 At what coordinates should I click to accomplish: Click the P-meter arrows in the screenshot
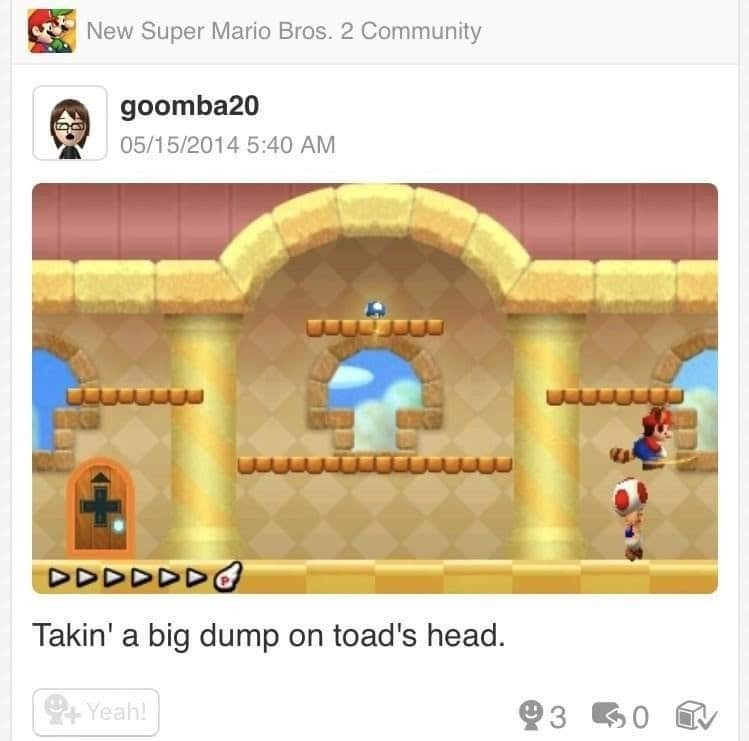[x=128, y=577]
